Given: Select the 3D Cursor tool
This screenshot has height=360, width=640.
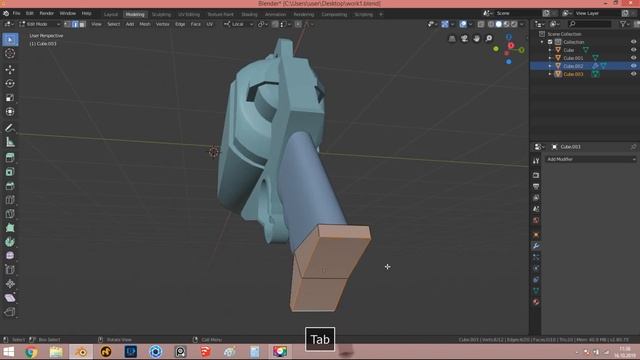Looking at the screenshot, I should [10, 53].
